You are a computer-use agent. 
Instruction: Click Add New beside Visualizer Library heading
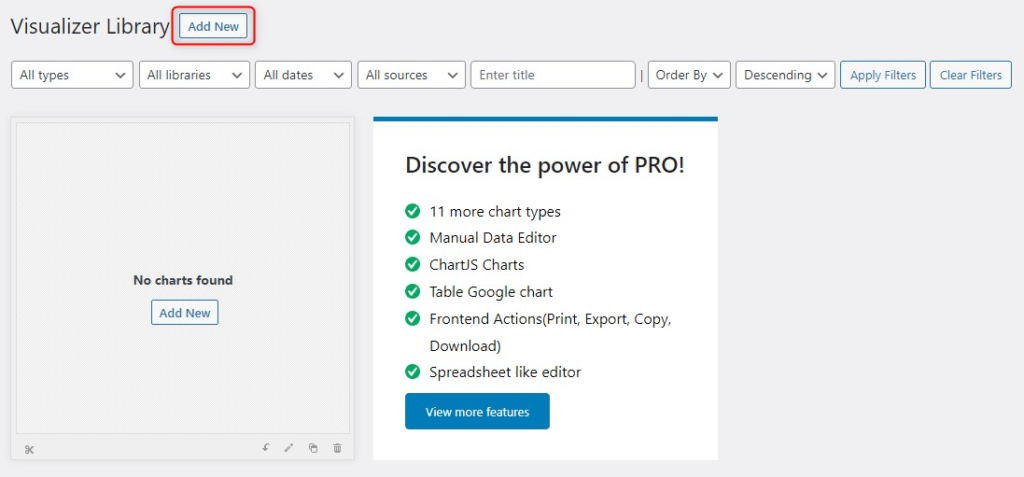(213, 26)
